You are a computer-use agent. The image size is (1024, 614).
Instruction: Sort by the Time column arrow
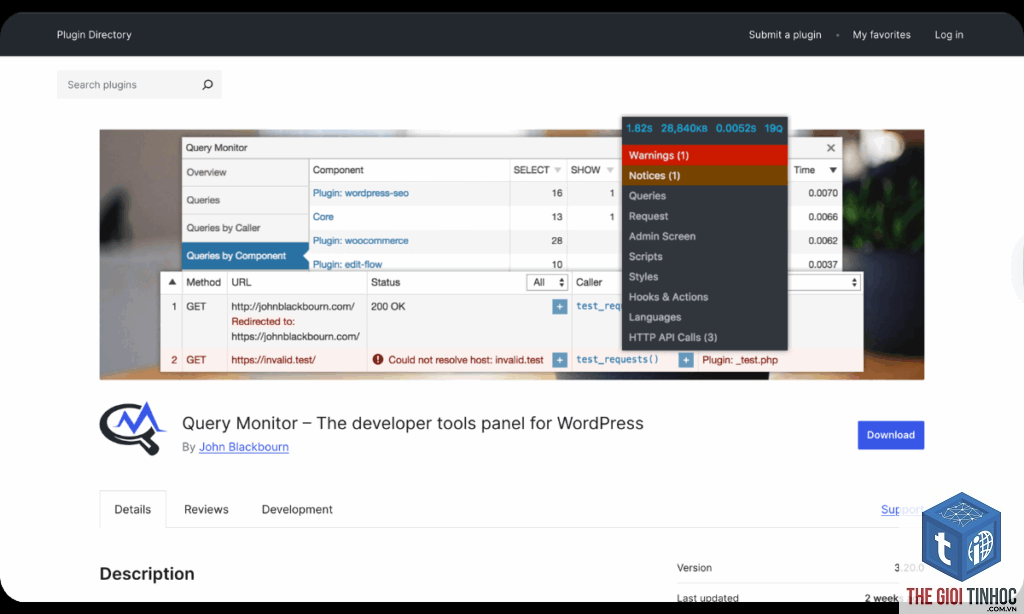pyautogui.click(x=833, y=170)
